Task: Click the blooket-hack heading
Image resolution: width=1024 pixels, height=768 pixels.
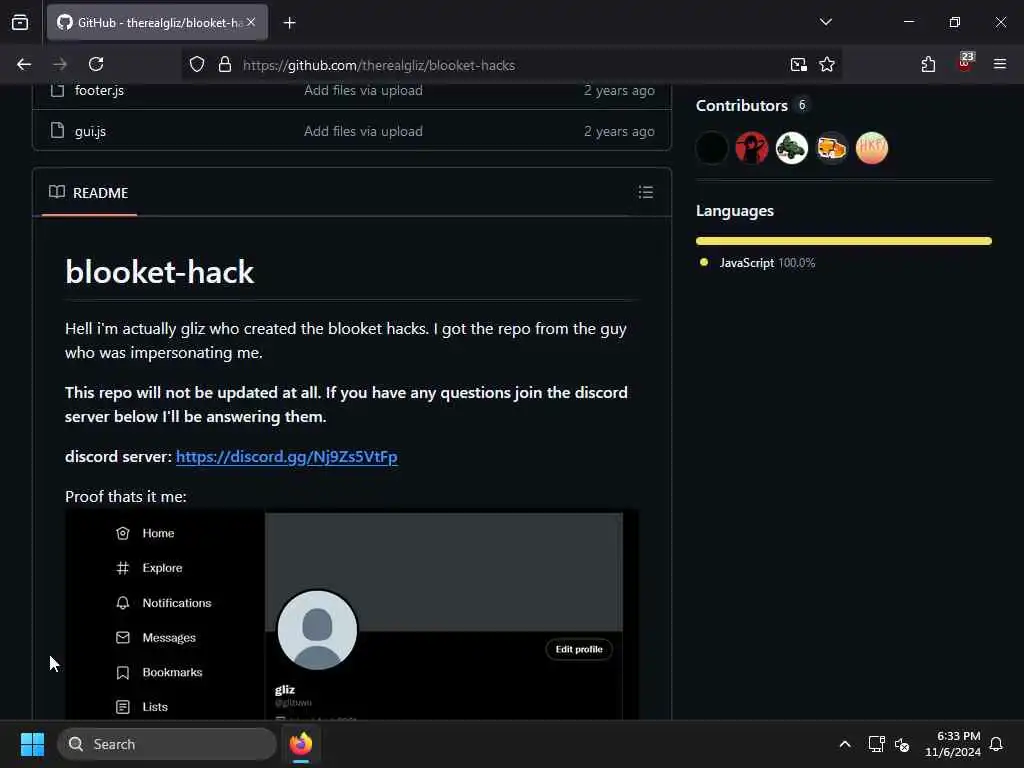Action: click(x=159, y=272)
